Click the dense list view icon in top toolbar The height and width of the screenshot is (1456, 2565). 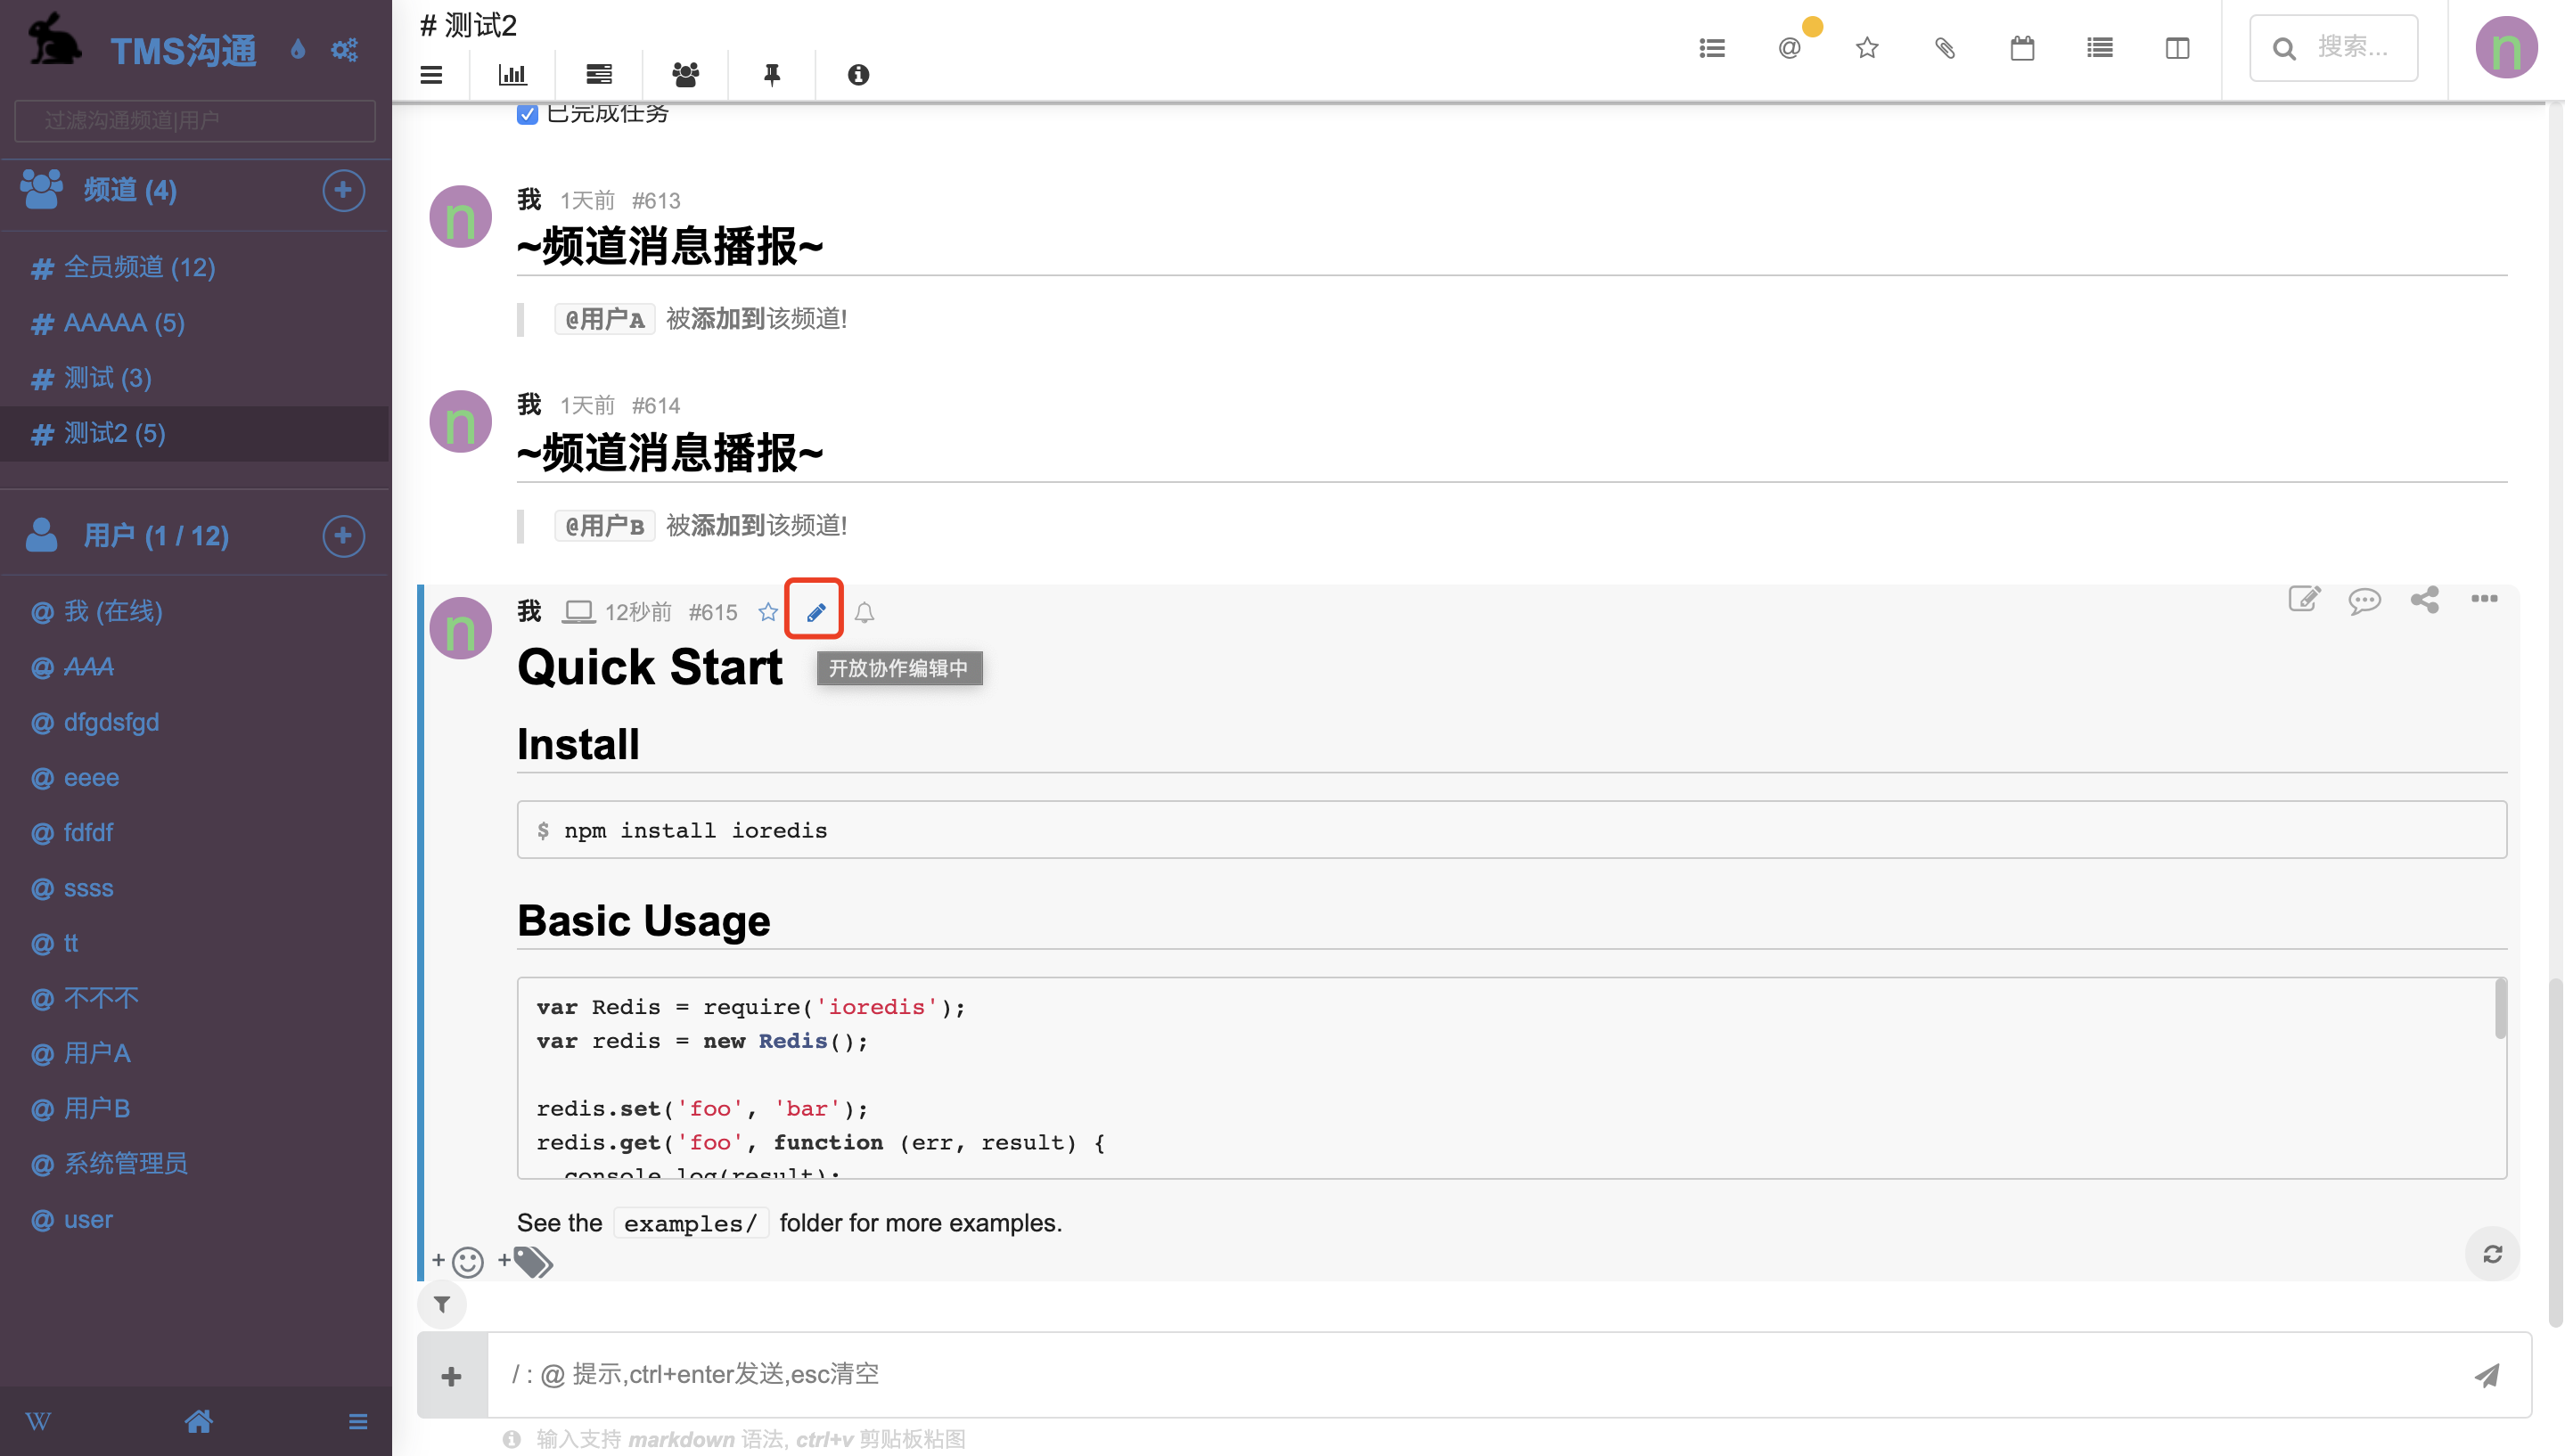click(x=2100, y=47)
